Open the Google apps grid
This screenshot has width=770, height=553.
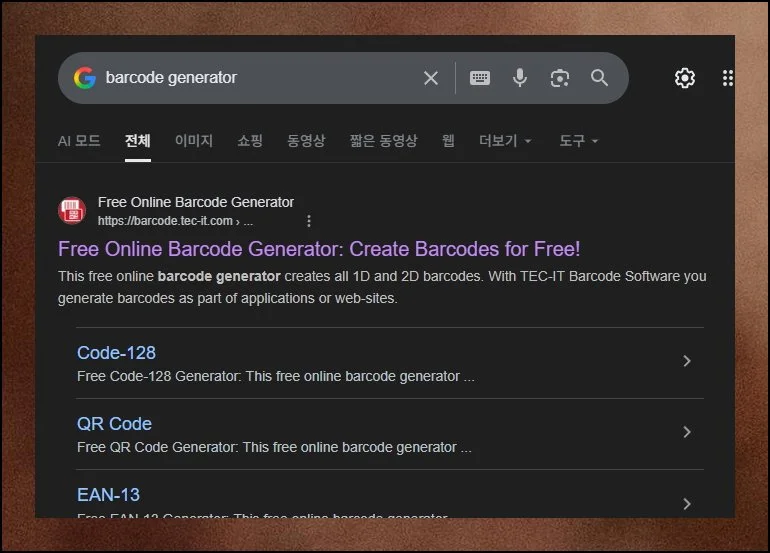727,78
